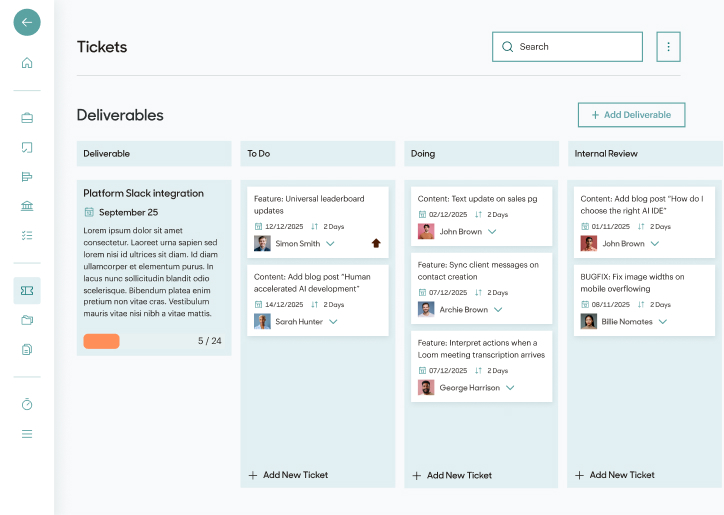Click into the Search input field
This screenshot has height=515, width=724.
tap(567, 47)
